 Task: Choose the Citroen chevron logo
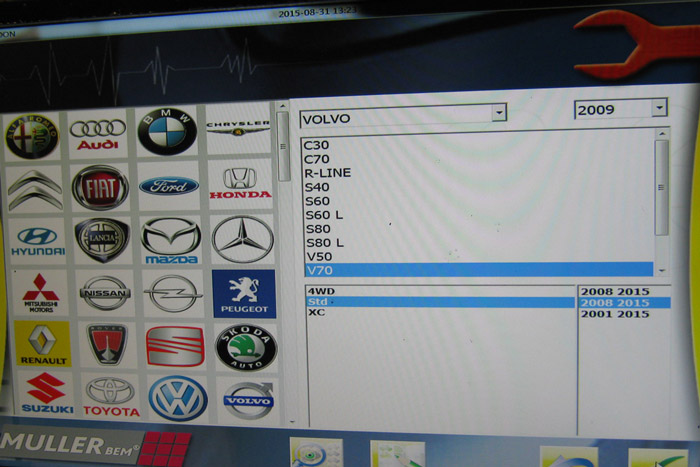(x=35, y=190)
